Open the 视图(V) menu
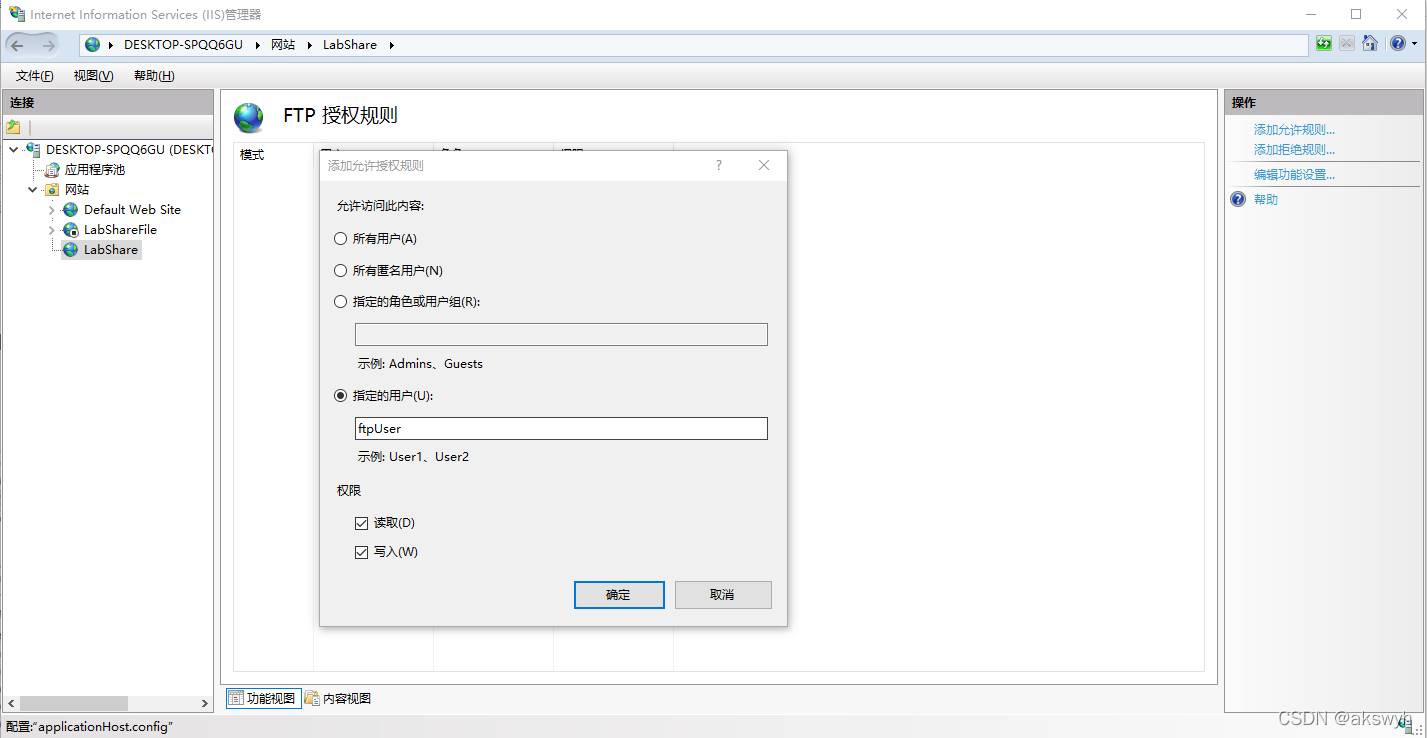Viewport: 1427px width, 738px height. tap(93, 76)
